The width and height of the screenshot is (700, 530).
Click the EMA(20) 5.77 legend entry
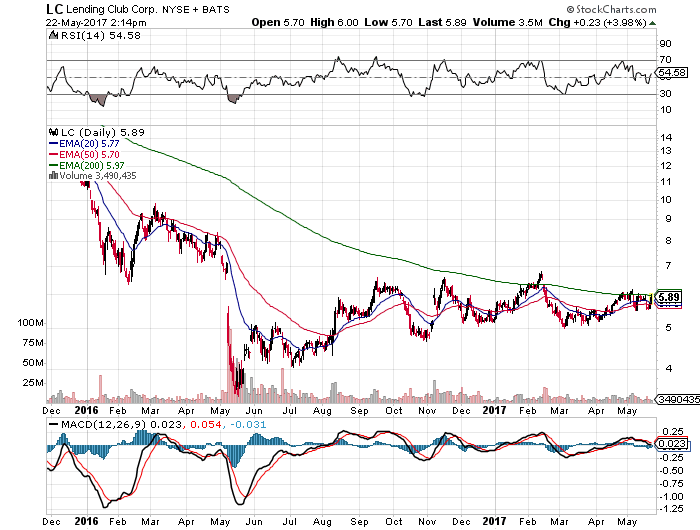[84, 144]
